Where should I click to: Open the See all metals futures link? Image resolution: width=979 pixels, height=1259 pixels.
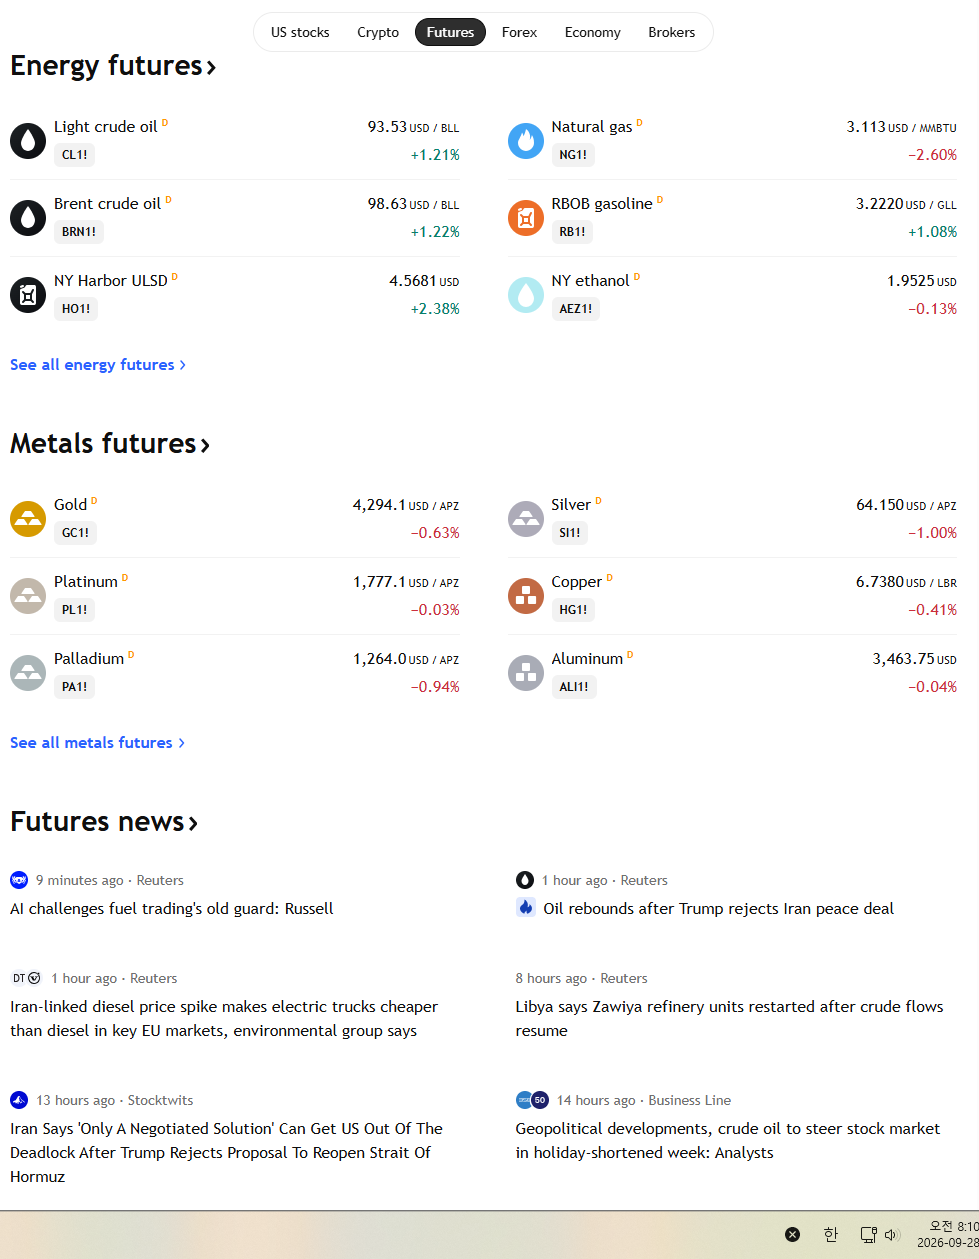[x=98, y=743]
